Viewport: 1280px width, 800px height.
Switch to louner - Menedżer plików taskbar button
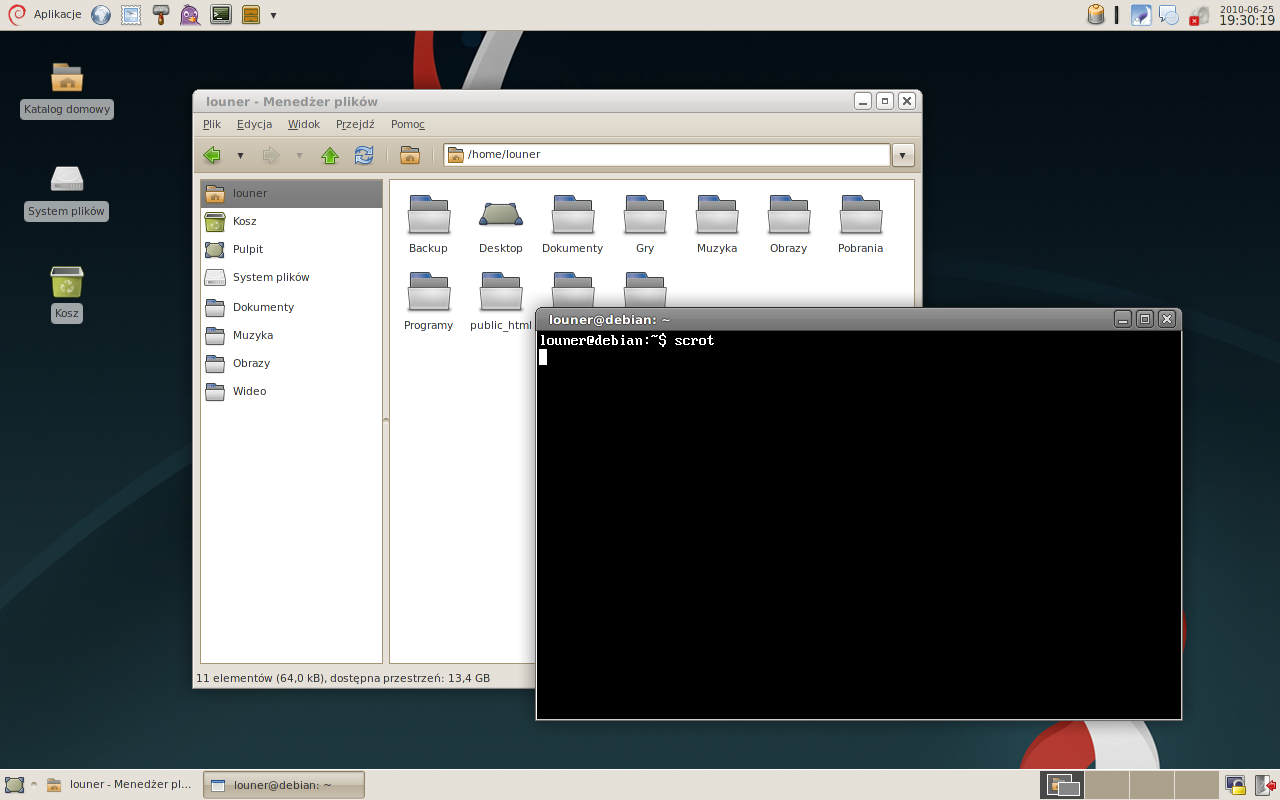120,785
